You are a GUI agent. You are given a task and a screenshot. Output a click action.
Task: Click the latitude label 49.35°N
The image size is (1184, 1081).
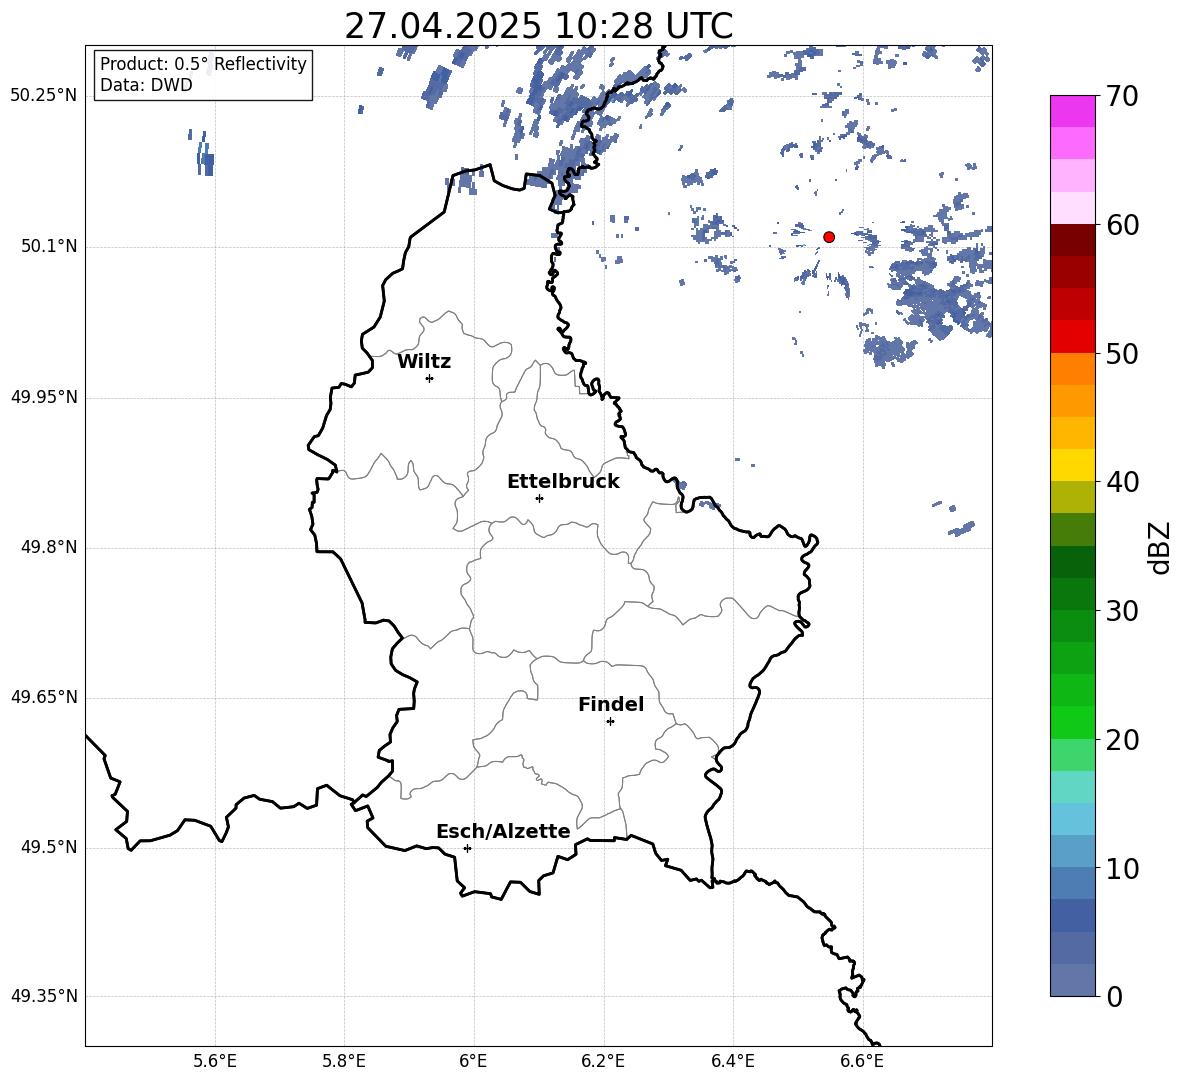coord(44,996)
